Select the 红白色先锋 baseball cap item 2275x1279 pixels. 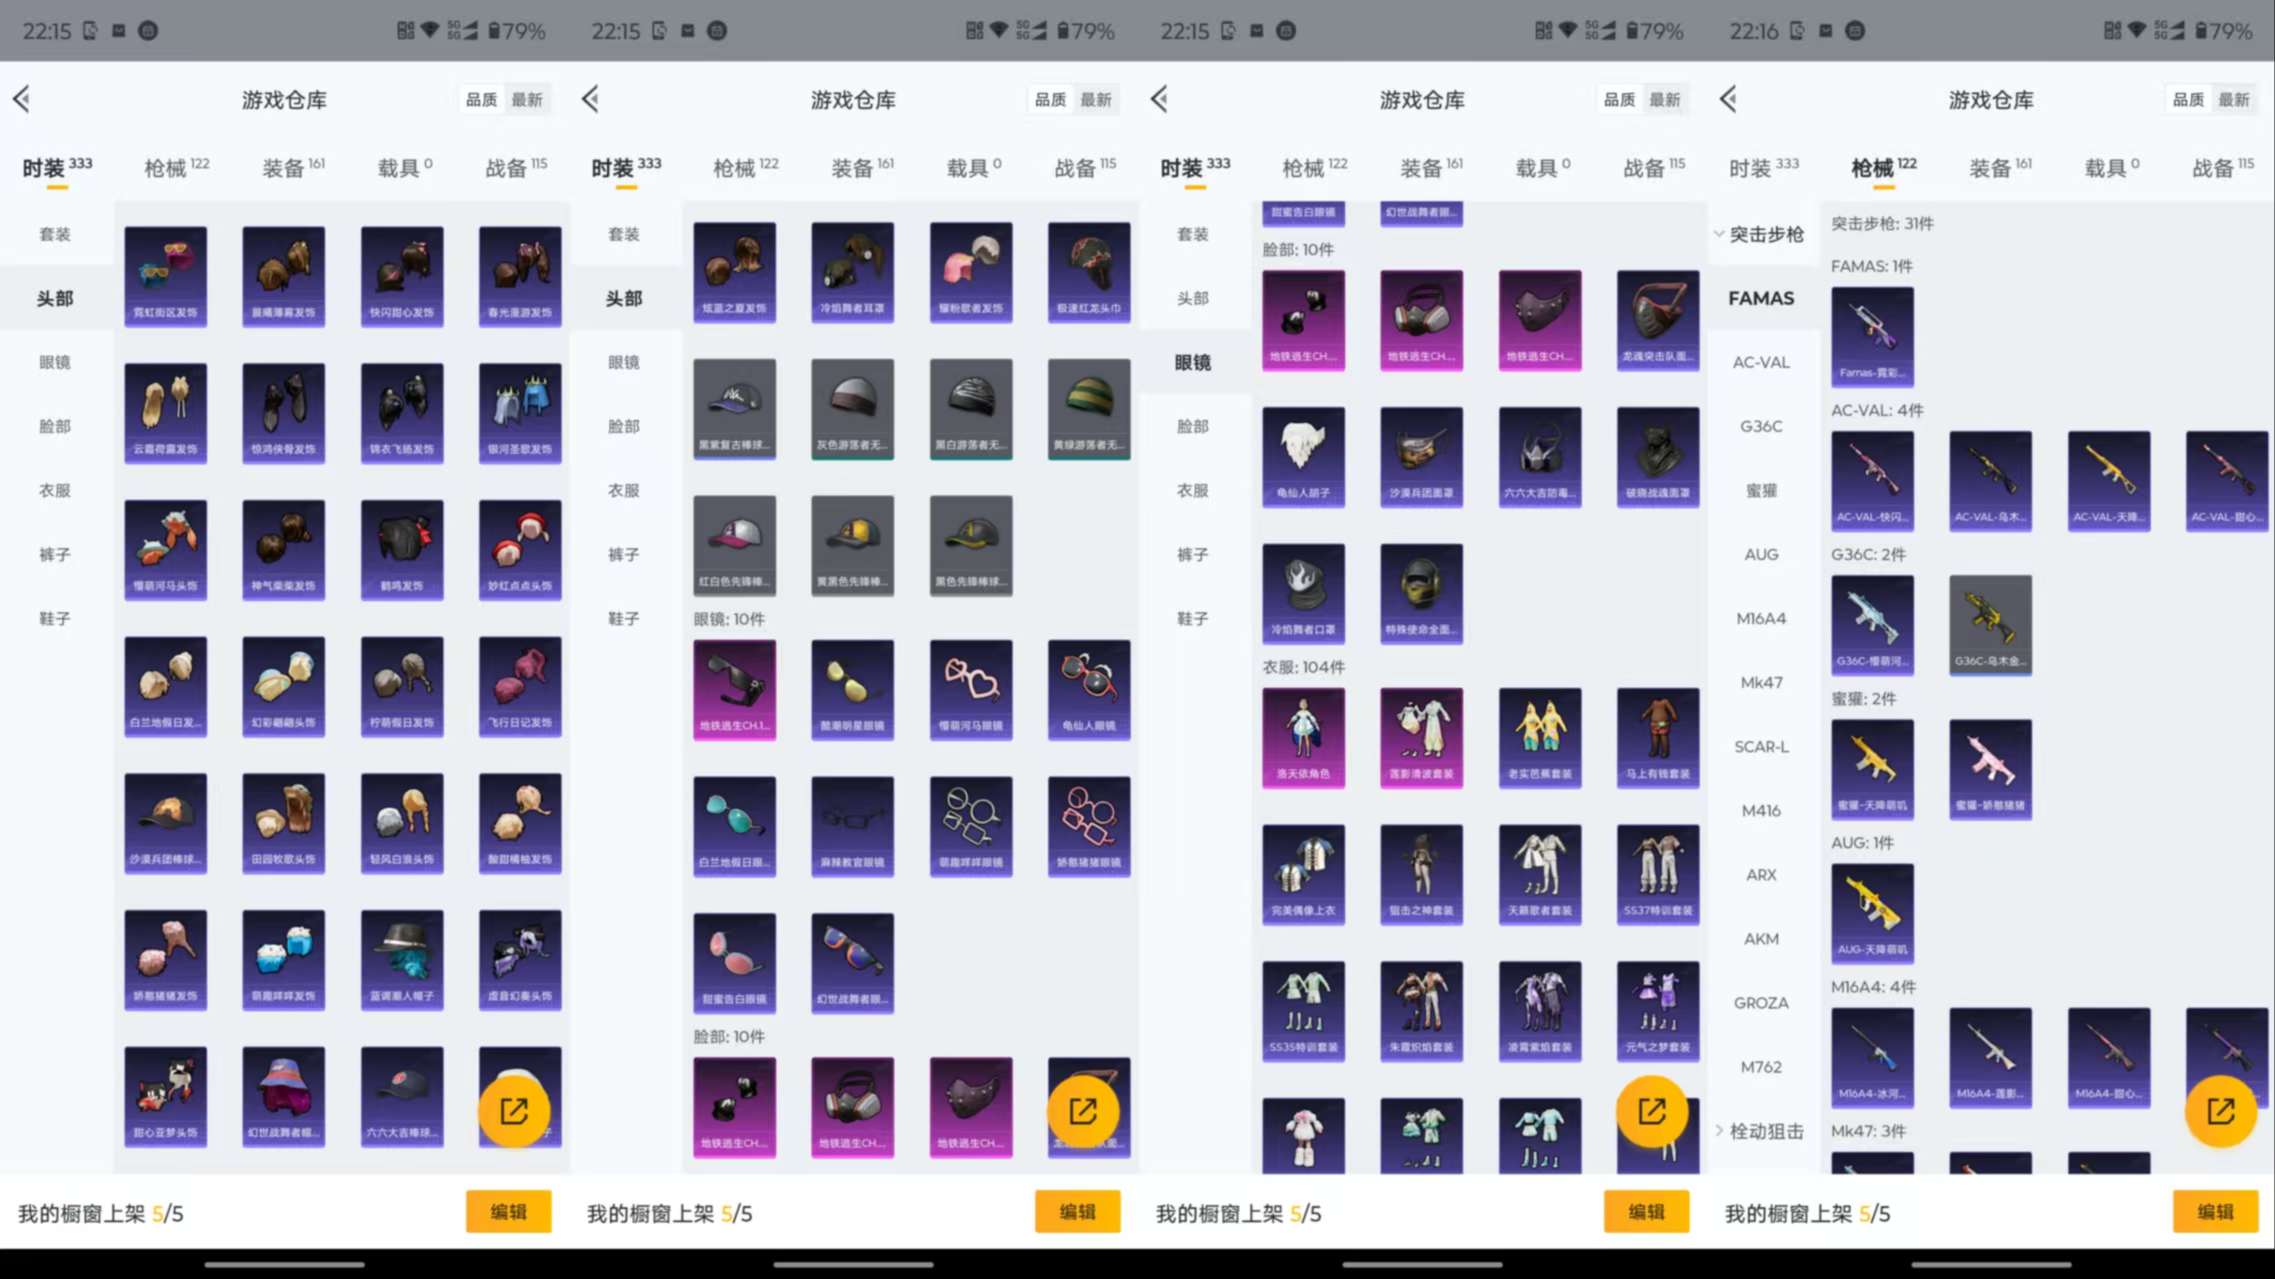[x=734, y=545]
